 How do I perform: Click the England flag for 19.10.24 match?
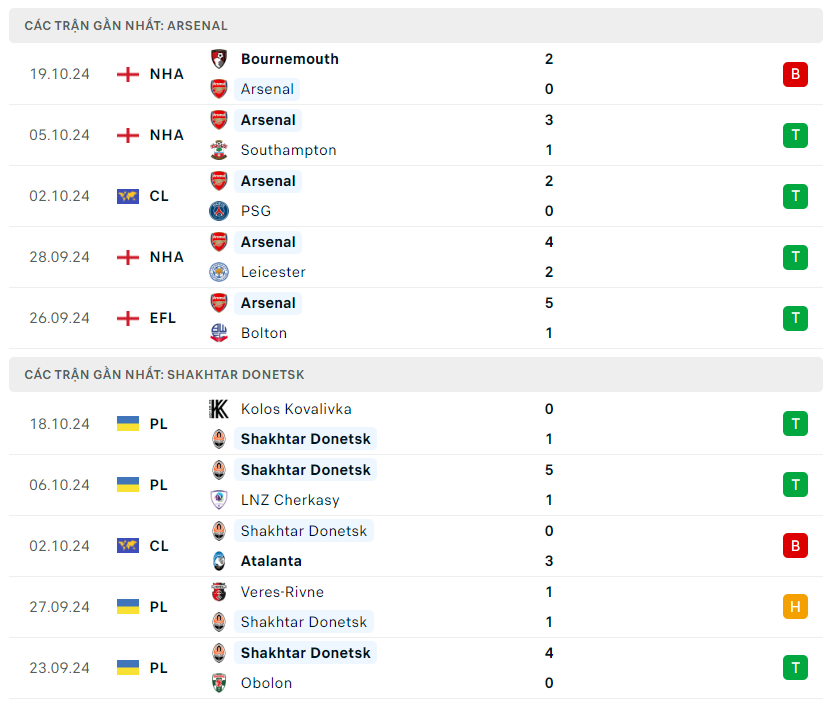click(x=128, y=74)
